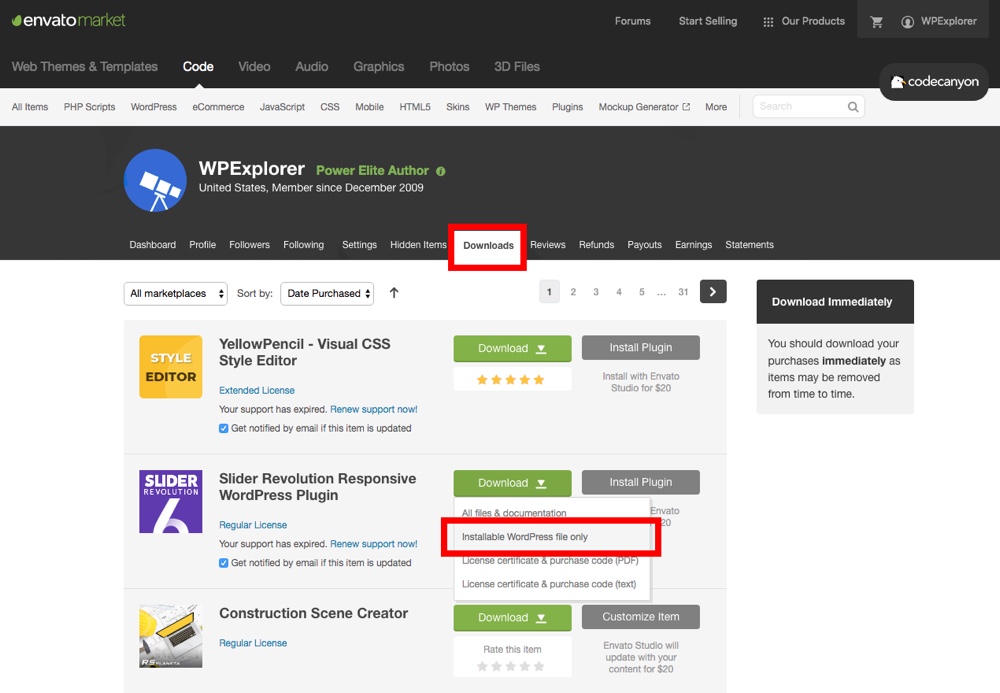Expand the Construction Scene Creator Download dropdown
This screenshot has height=693, width=1000.
point(512,617)
